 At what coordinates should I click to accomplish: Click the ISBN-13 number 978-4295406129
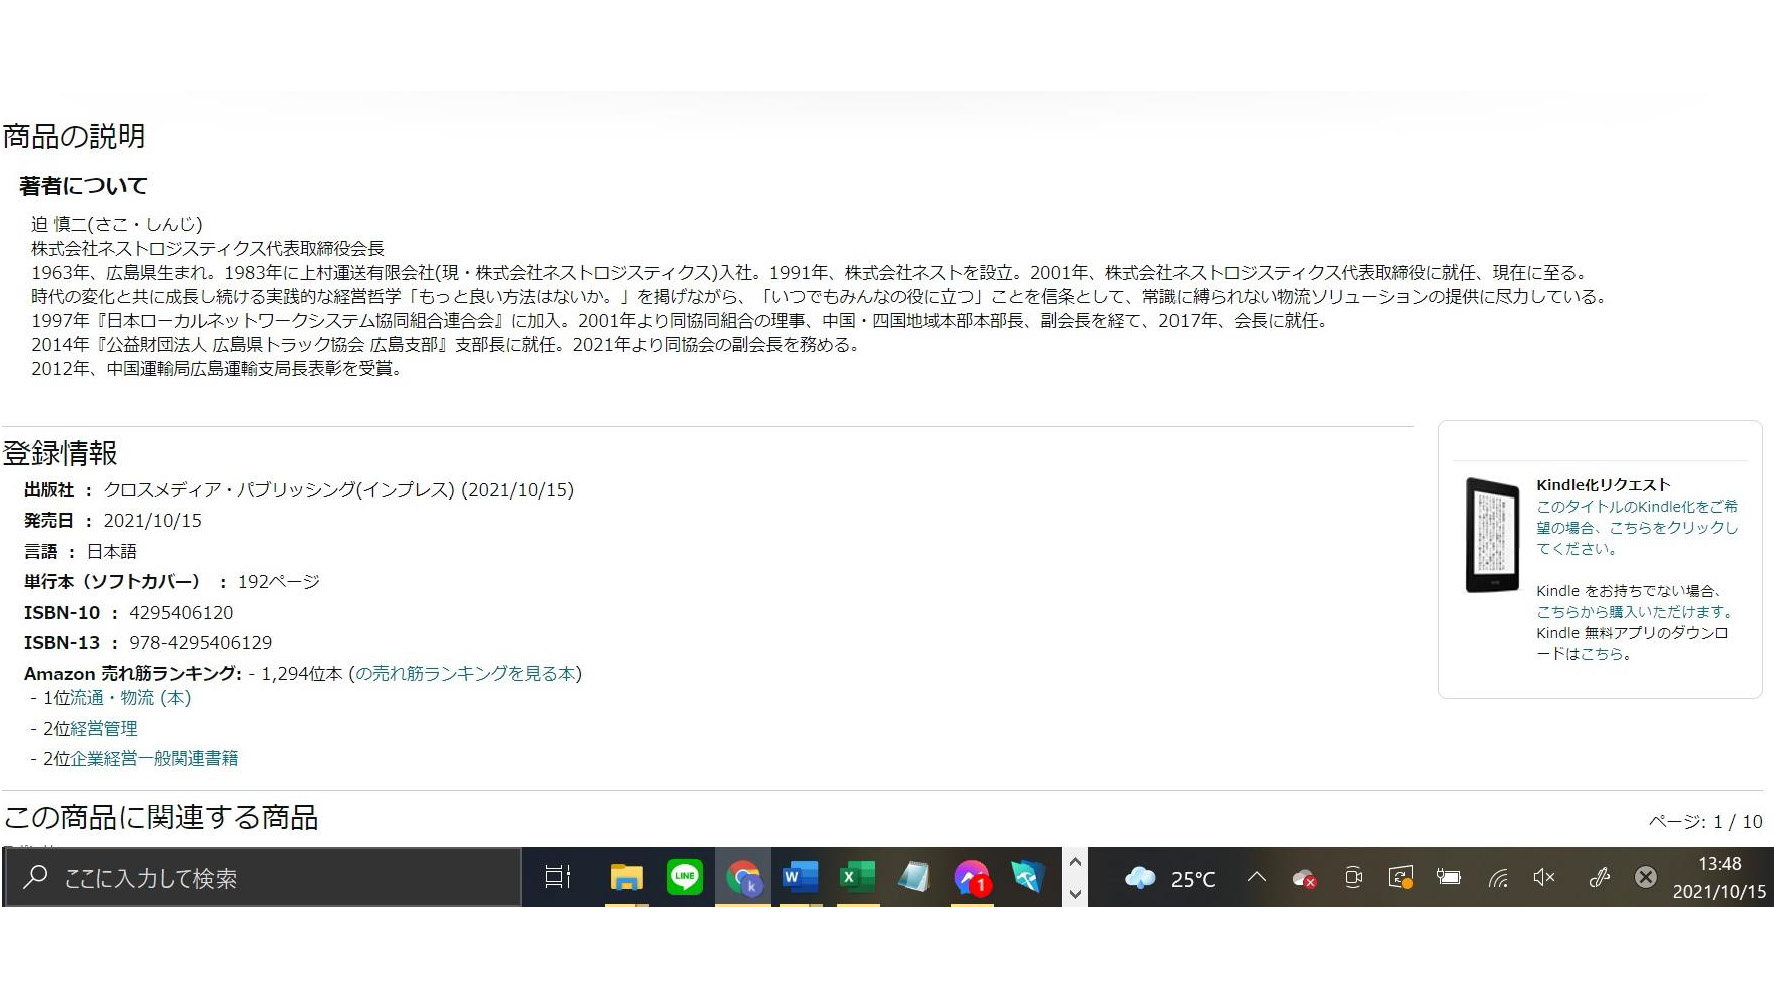(200, 642)
